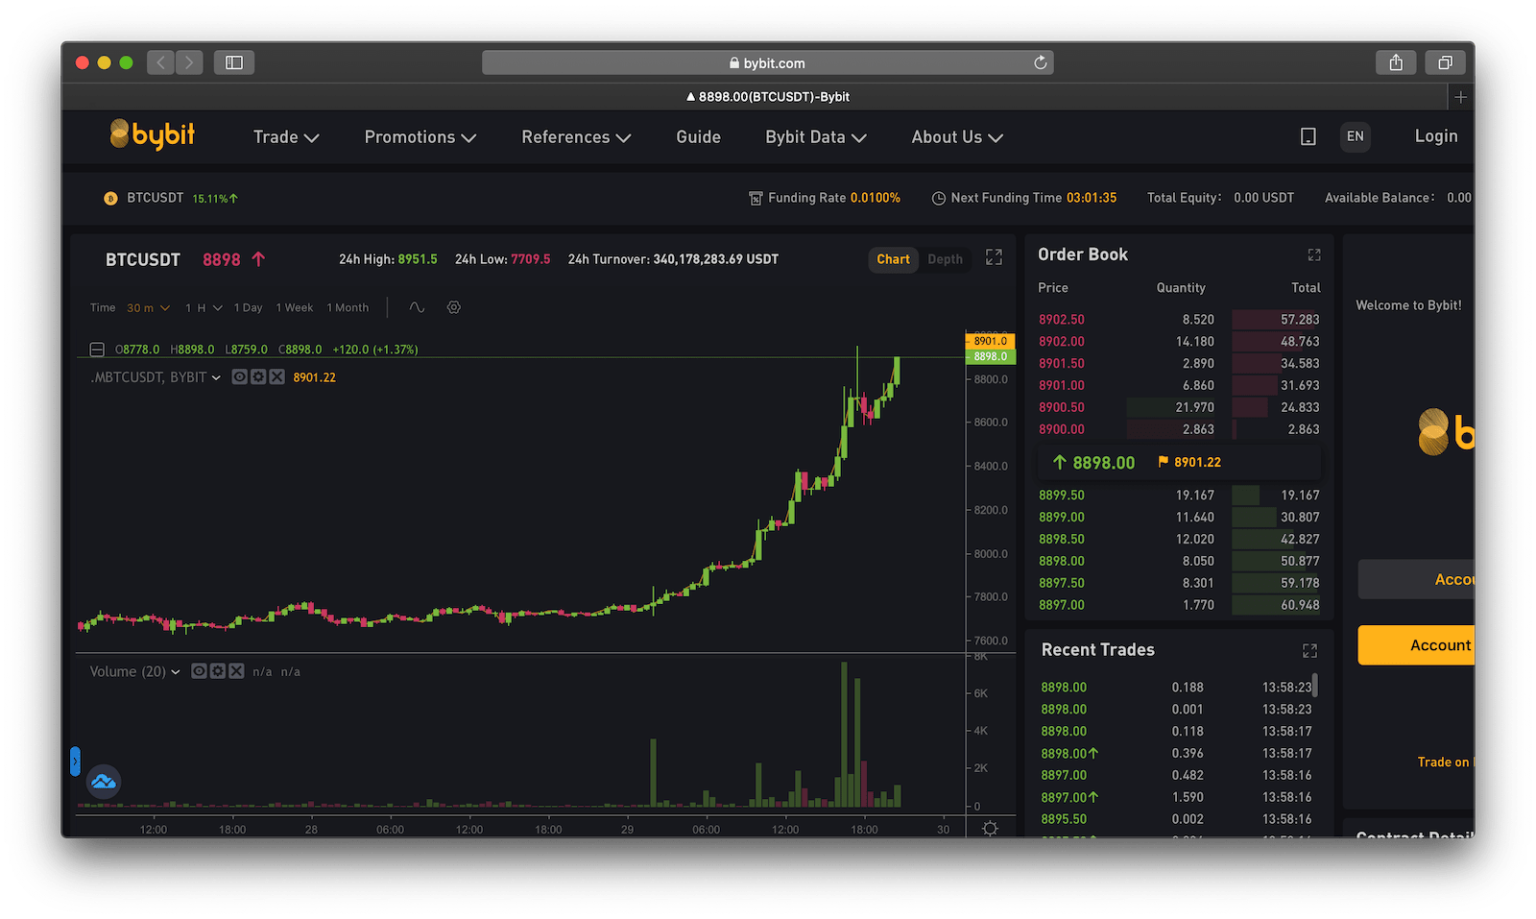This screenshot has height=919, width=1536.
Task: Expand the Recent Trades panel
Action: 1309,651
